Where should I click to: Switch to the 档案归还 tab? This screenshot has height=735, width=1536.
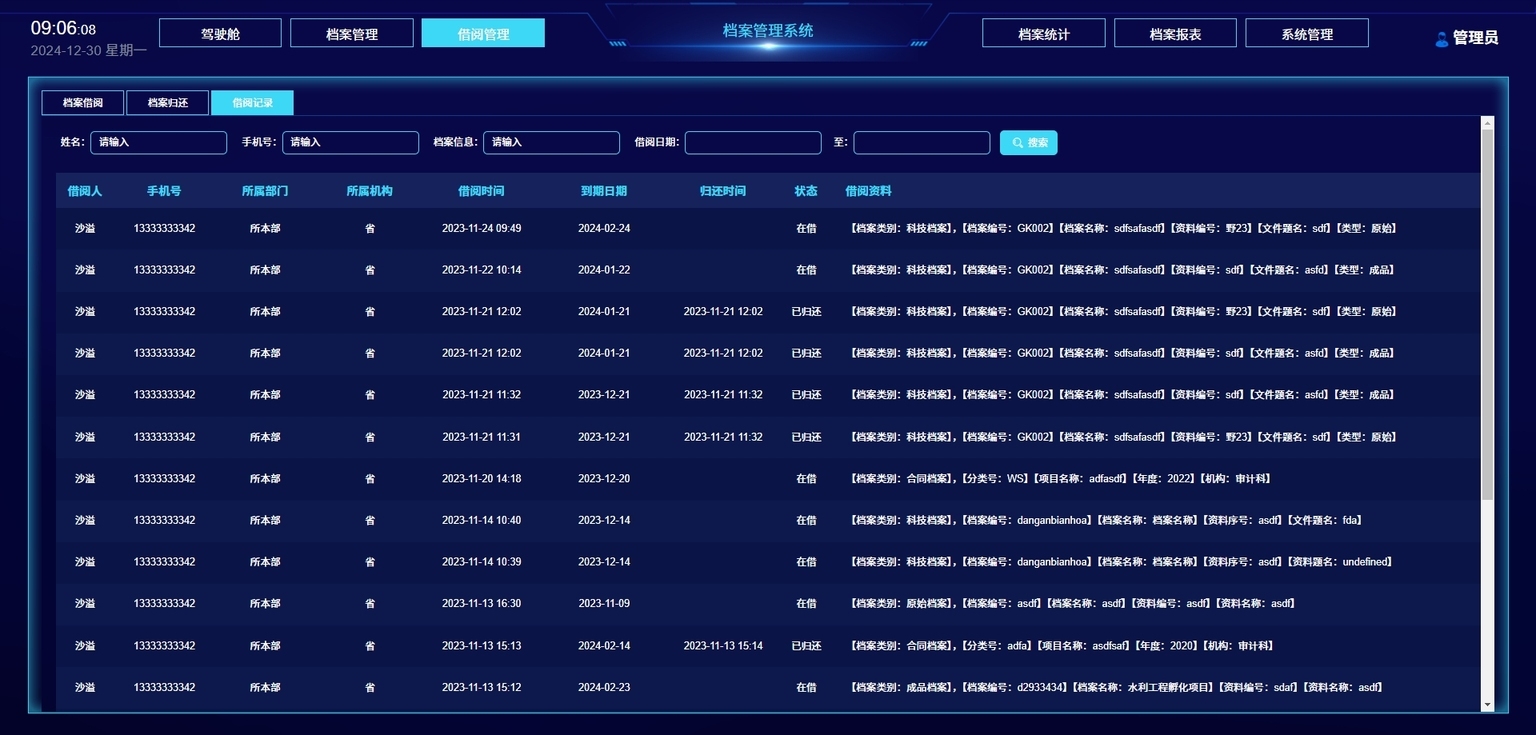[168, 102]
